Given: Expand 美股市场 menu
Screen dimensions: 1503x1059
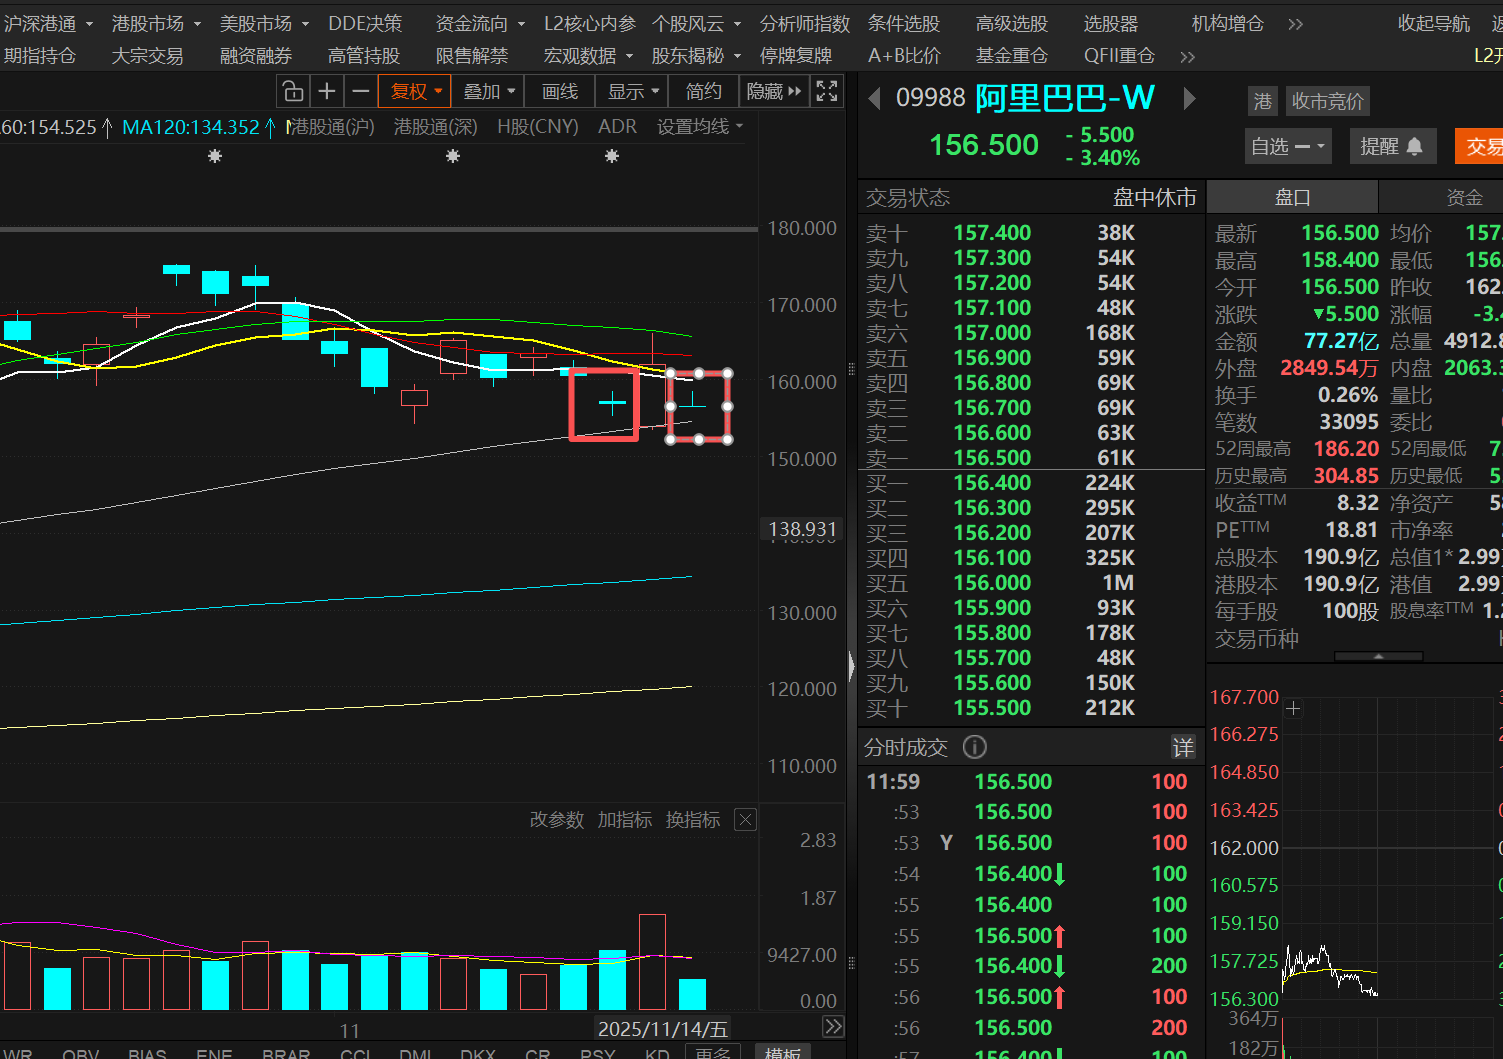Looking at the screenshot, I should pyautogui.click(x=265, y=24).
